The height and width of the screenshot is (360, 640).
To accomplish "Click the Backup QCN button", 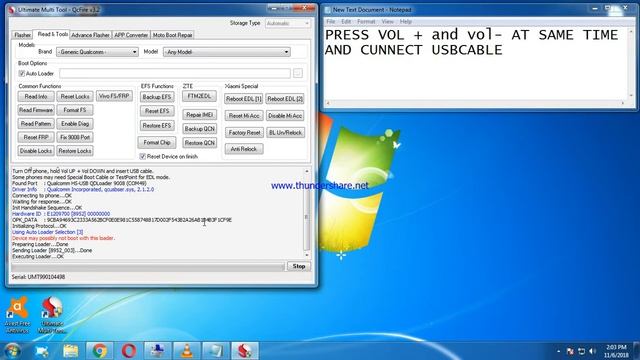I will tap(200, 129).
